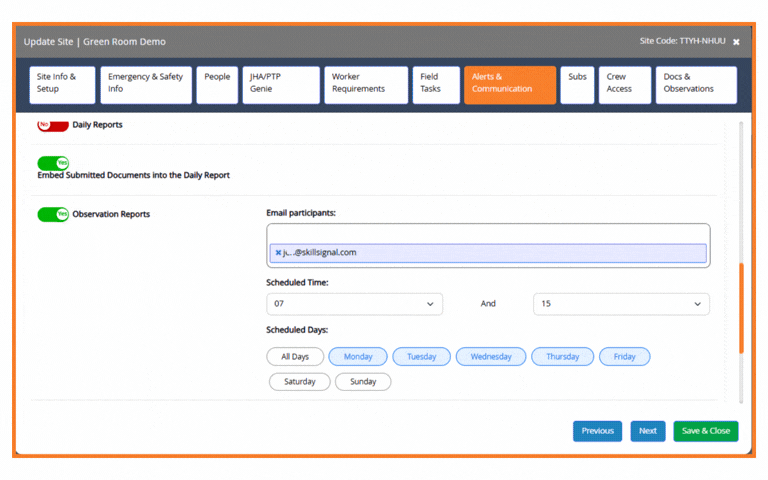Screen dimensions: 768x480
Task: Click the Scheduled Days label
Action: tap(297, 330)
